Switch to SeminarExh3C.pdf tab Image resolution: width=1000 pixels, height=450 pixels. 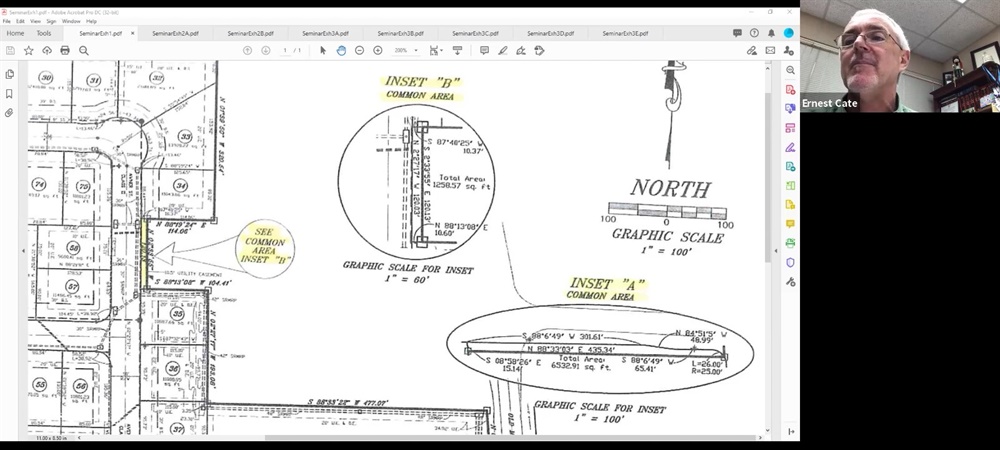point(475,33)
